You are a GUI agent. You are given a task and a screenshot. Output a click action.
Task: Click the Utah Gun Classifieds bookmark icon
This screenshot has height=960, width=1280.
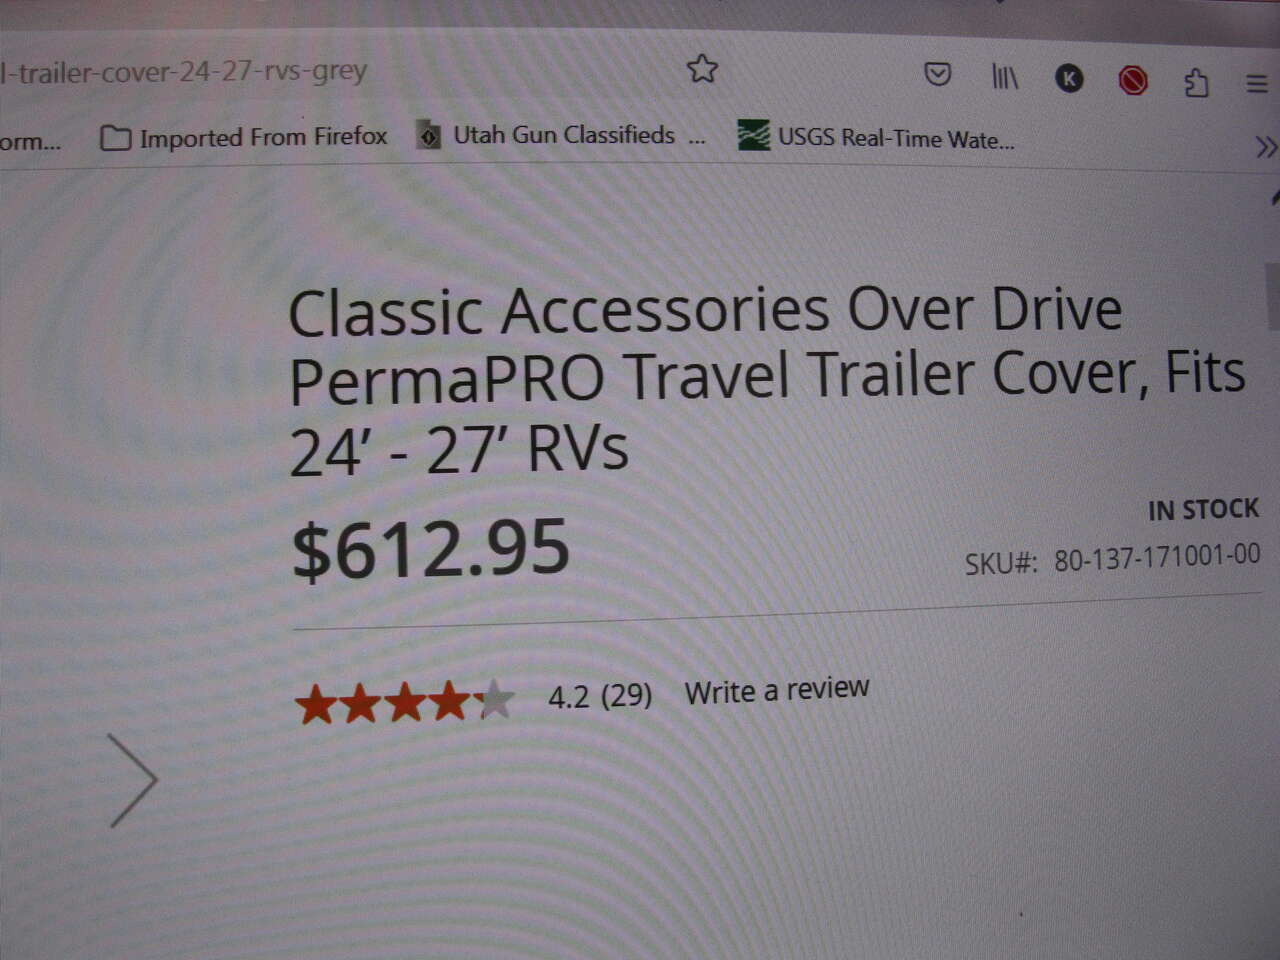[429, 135]
